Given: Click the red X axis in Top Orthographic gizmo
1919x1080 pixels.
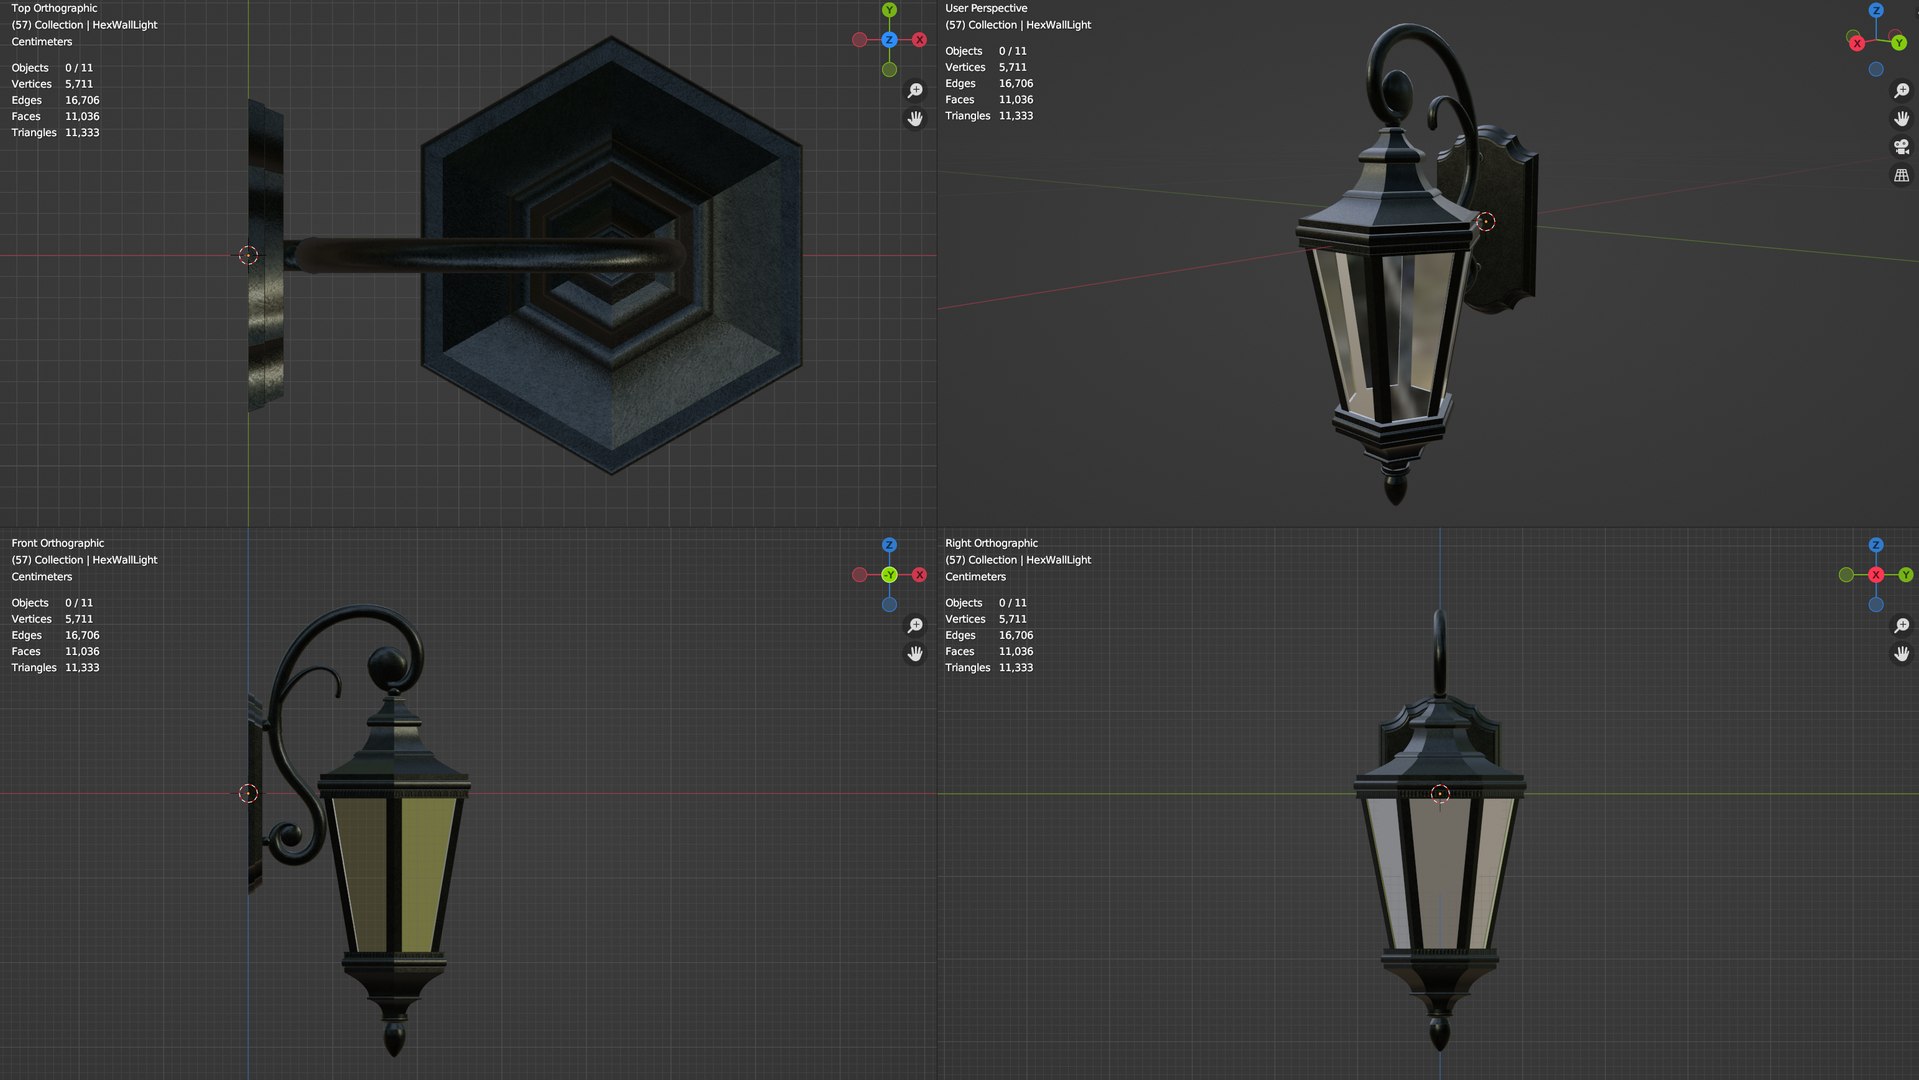Looking at the screenshot, I should [x=919, y=40].
